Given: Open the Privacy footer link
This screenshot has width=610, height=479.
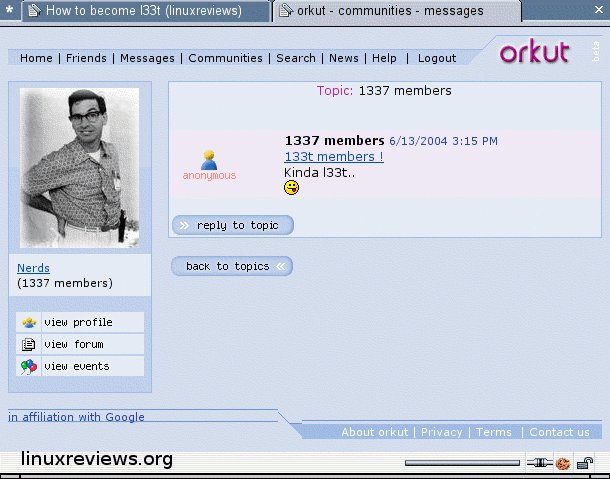Looking at the screenshot, I should 442,432.
